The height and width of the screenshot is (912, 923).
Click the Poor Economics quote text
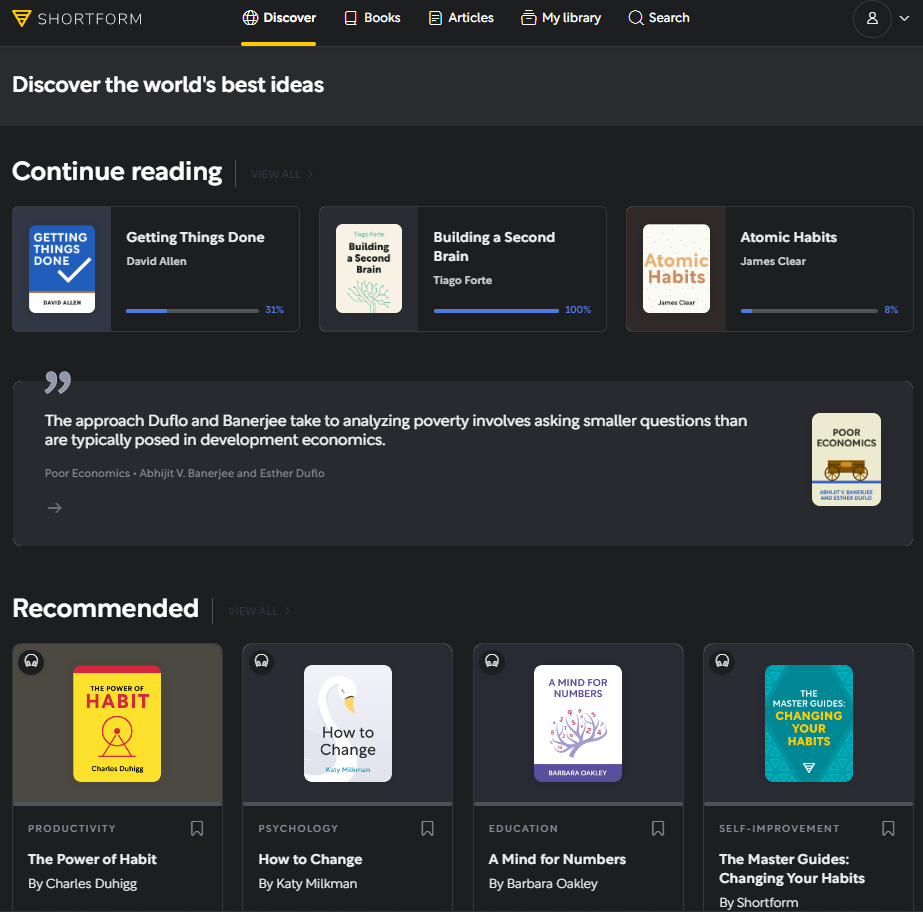pyautogui.click(x=396, y=430)
